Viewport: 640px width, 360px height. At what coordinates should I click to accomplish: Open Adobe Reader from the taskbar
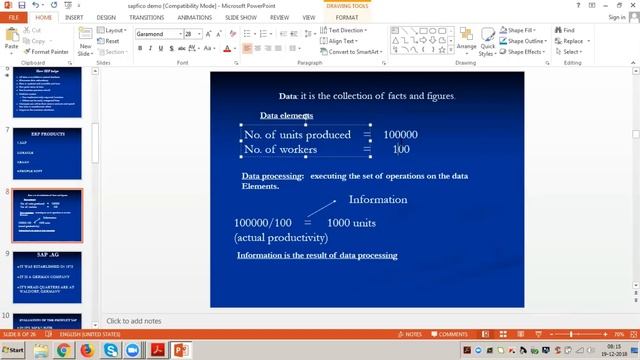point(158,350)
